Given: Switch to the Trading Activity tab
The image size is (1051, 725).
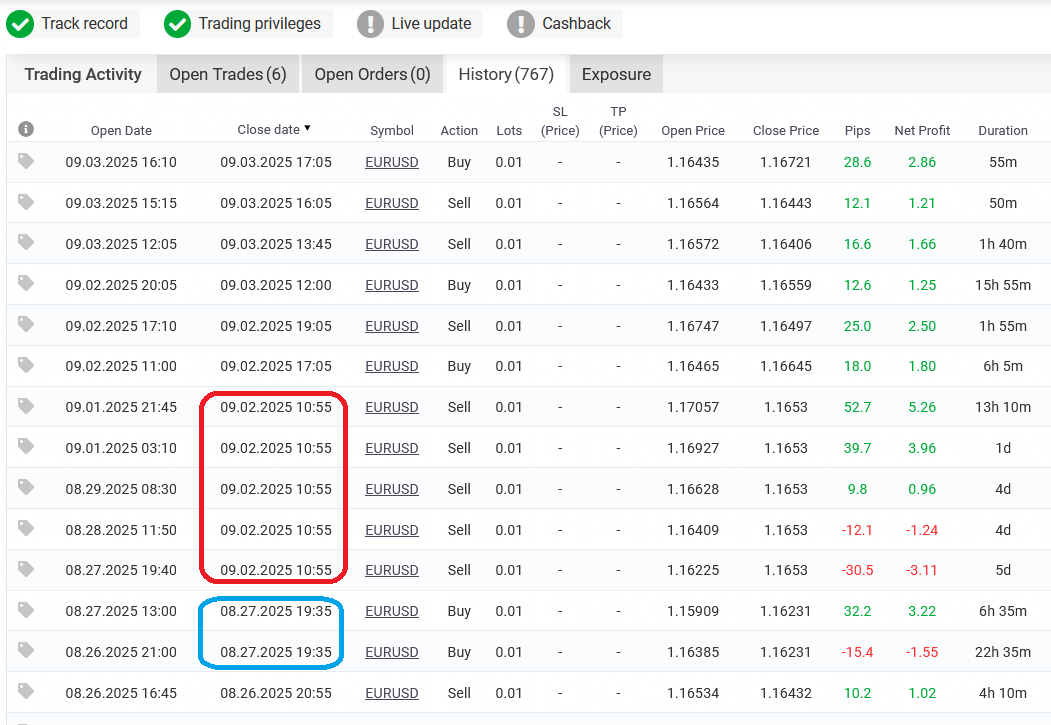Looking at the screenshot, I should pyautogui.click(x=83, y=74).
